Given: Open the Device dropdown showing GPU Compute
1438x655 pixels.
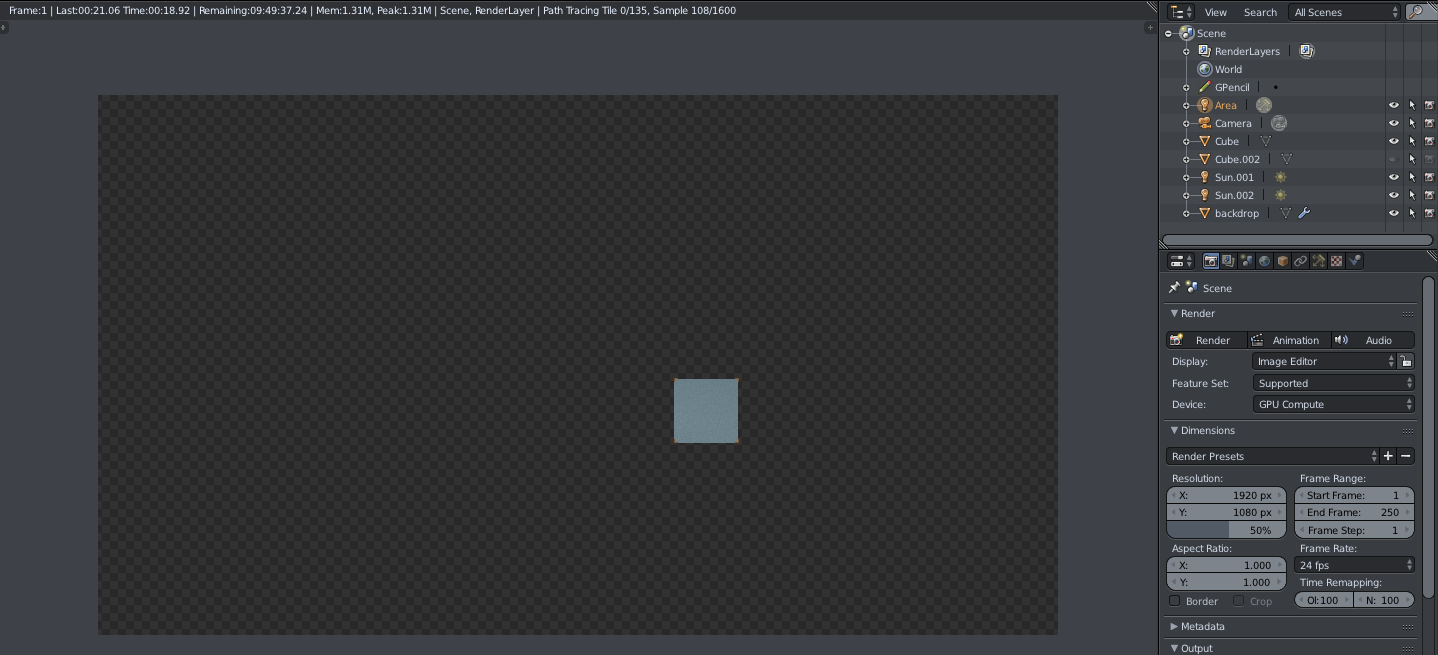Looking at the screenshot, I should (1334, 404).
